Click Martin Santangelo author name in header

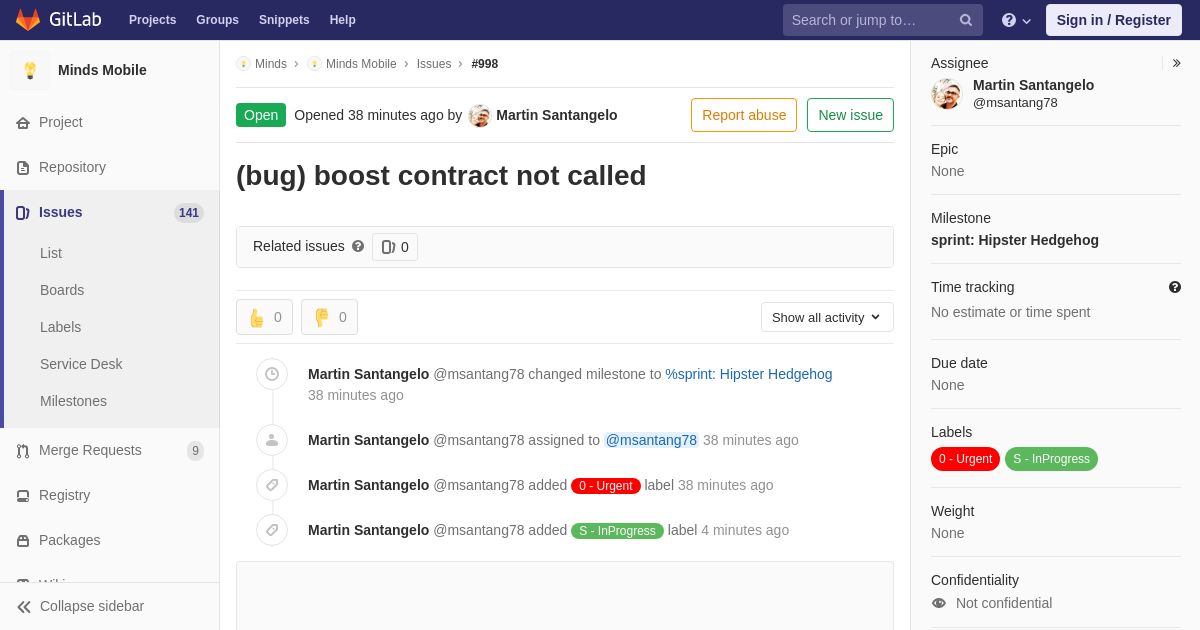pyautogui.click(x=557, y=115)
